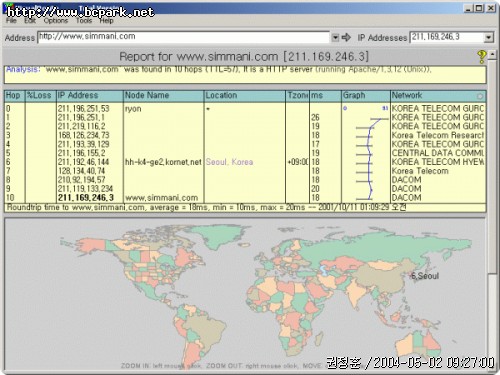Open the File menu

click(x=11, y=21)
